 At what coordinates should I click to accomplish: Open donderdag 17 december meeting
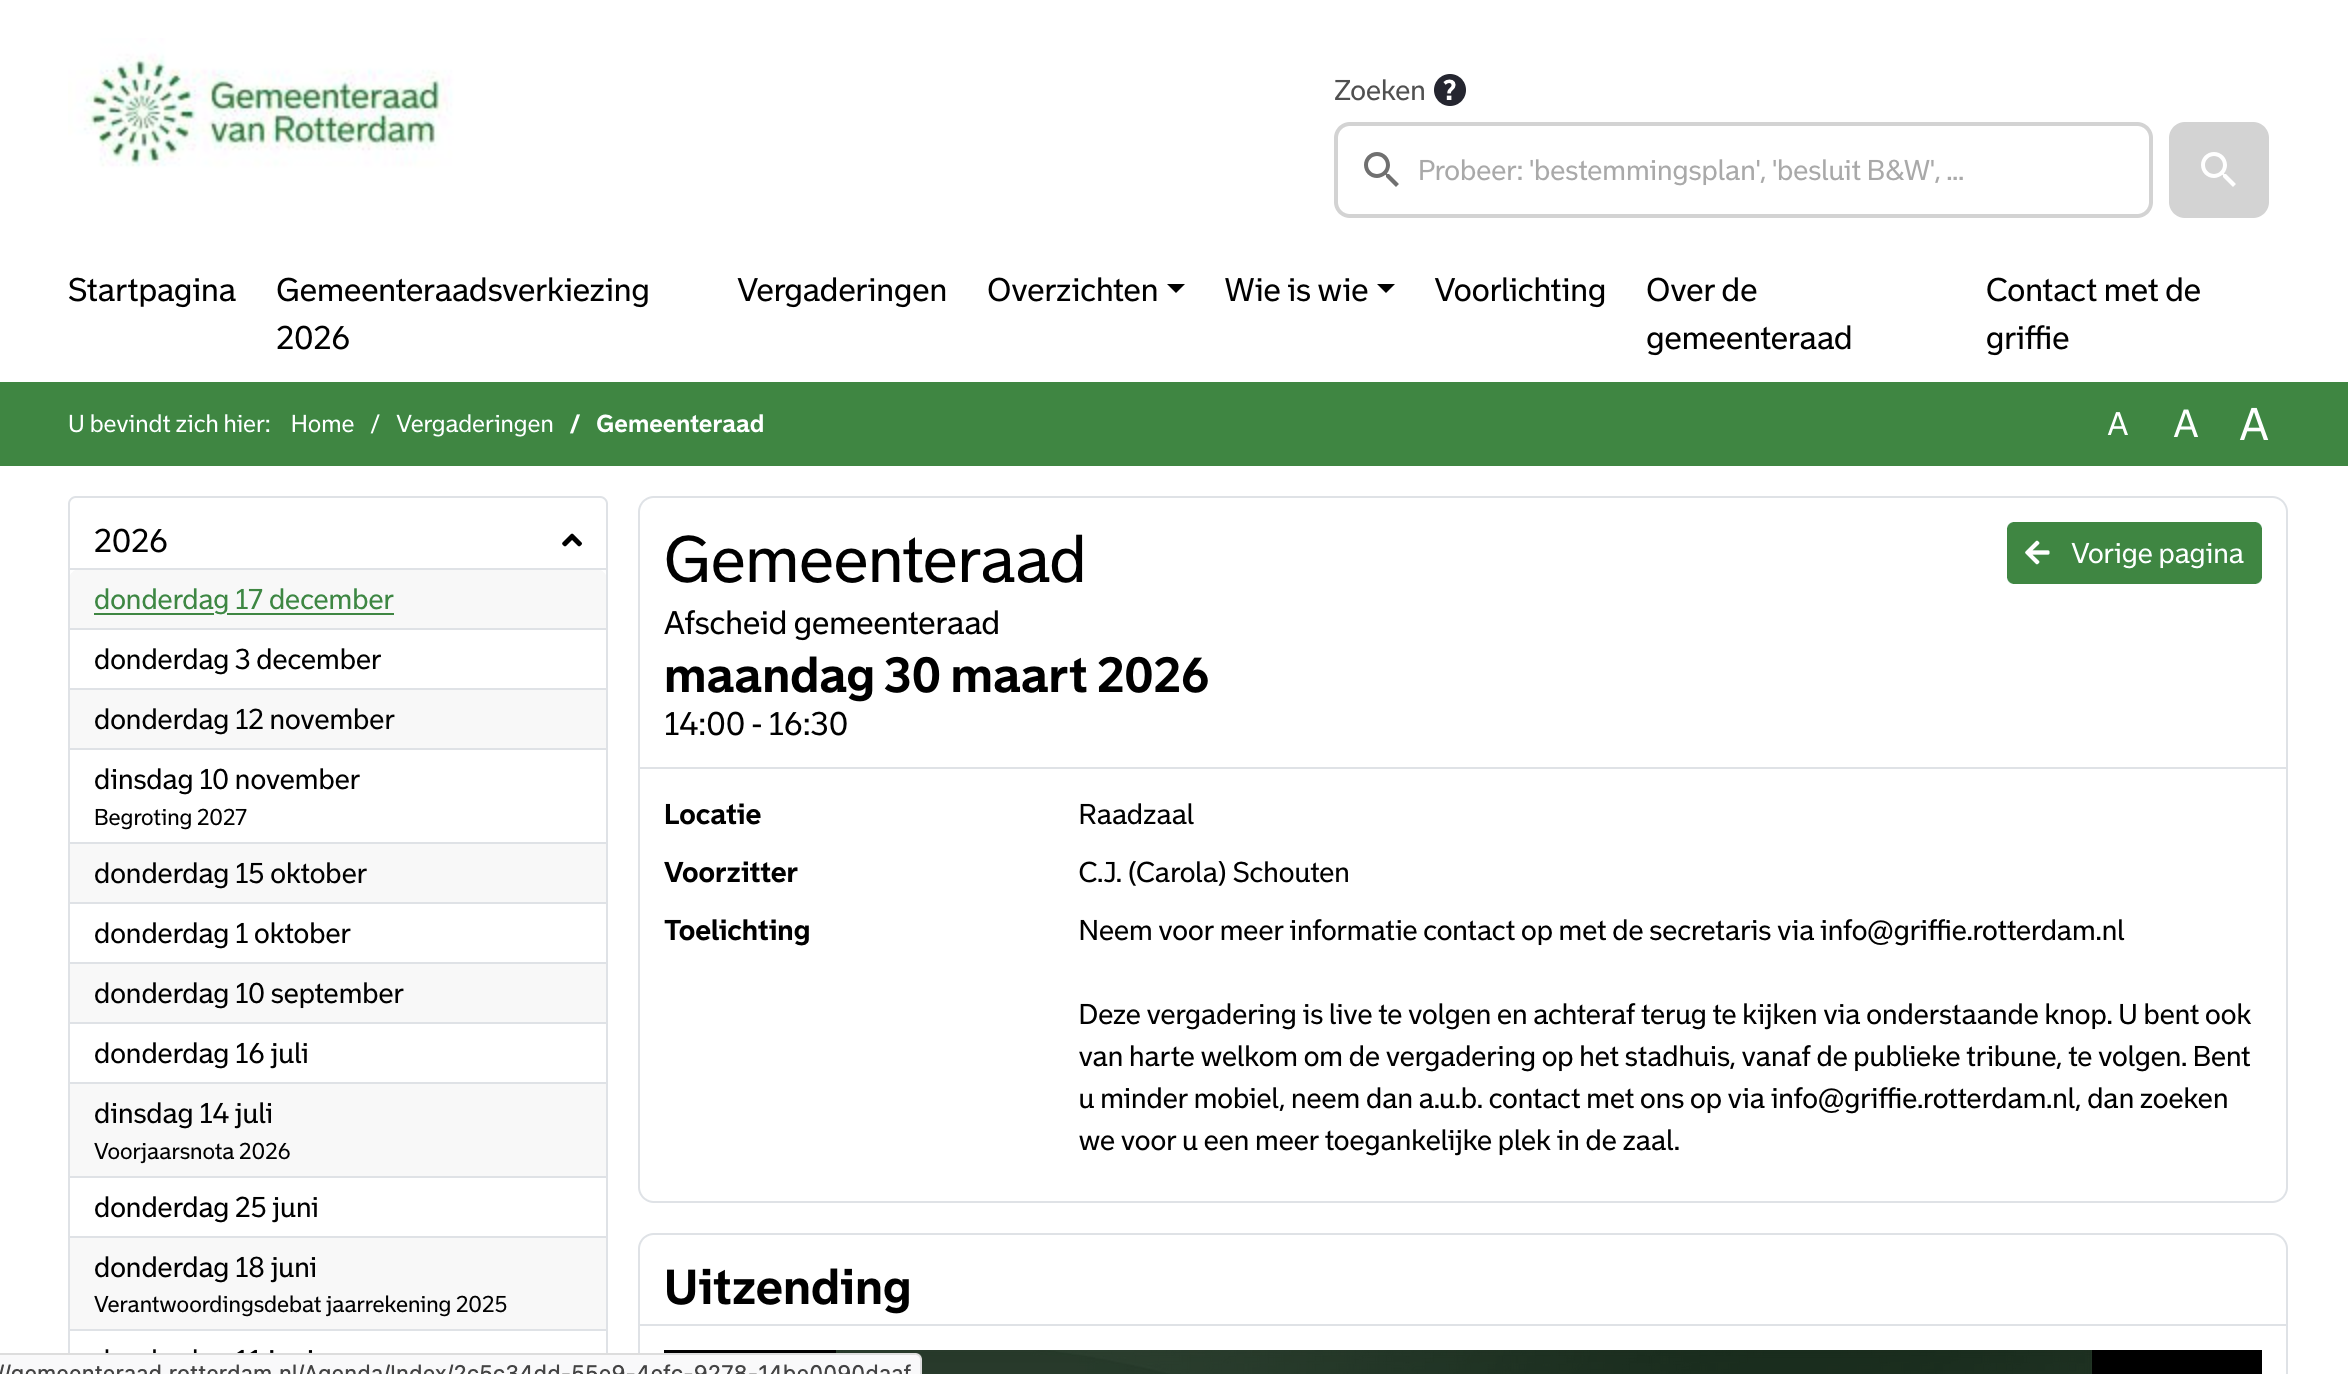pyautogui.click(x=243, y=599)
